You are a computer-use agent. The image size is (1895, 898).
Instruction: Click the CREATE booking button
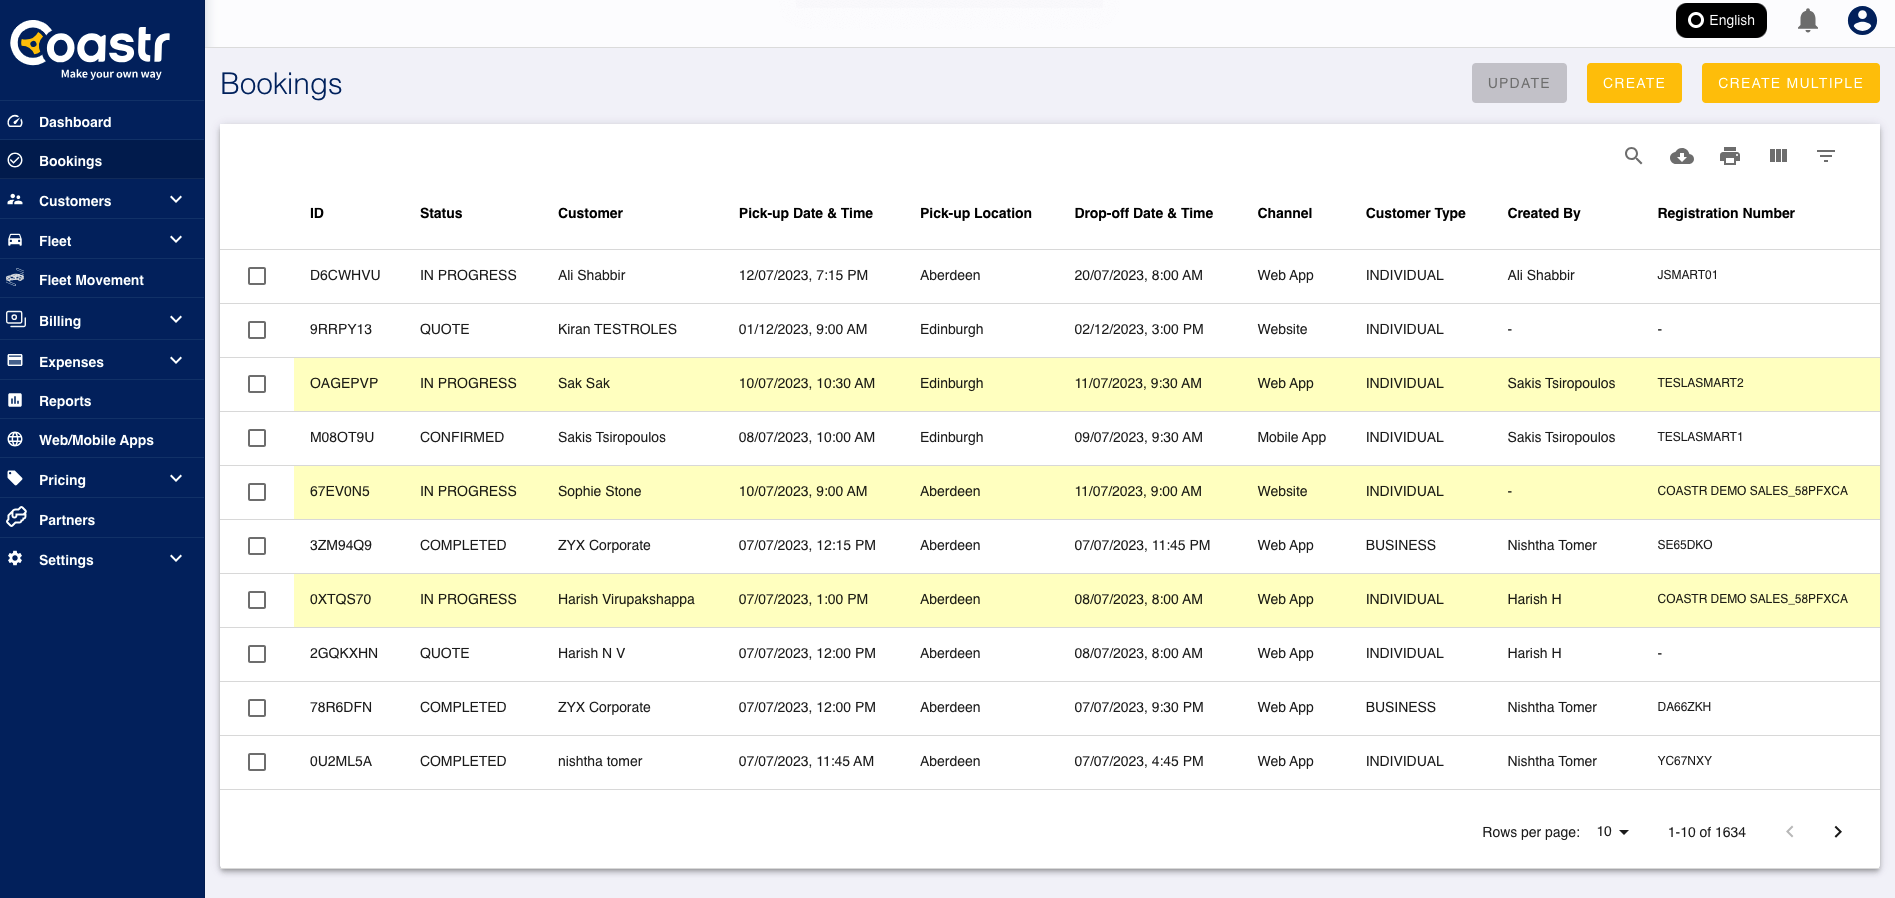point(1633,83)
